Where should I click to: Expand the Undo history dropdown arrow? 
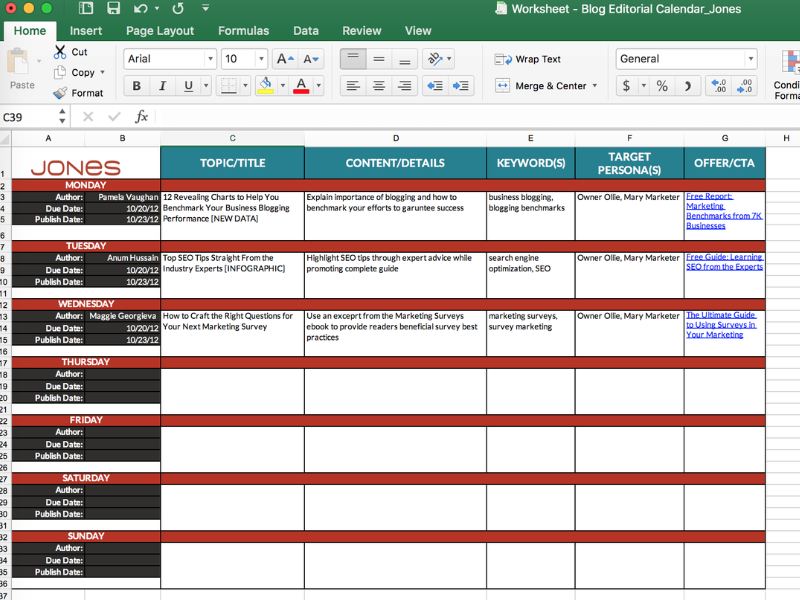tap(157, 8)
